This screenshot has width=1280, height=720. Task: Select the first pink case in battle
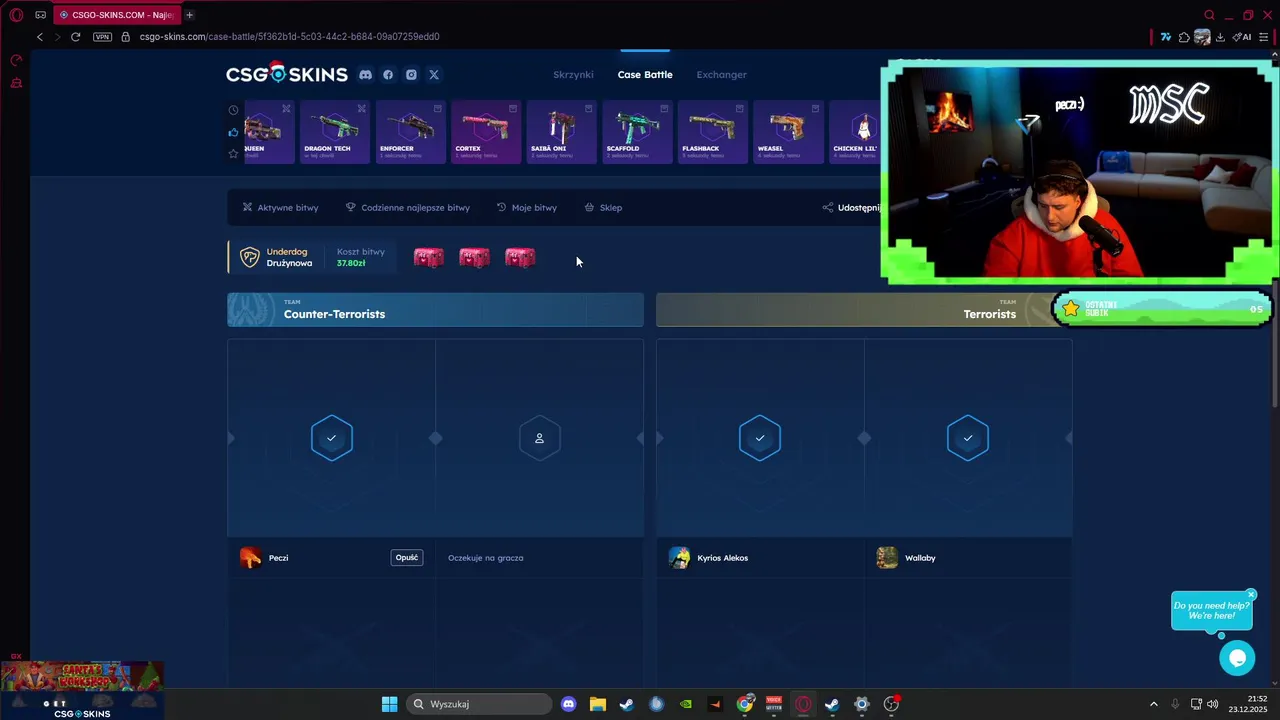point(428,258)
